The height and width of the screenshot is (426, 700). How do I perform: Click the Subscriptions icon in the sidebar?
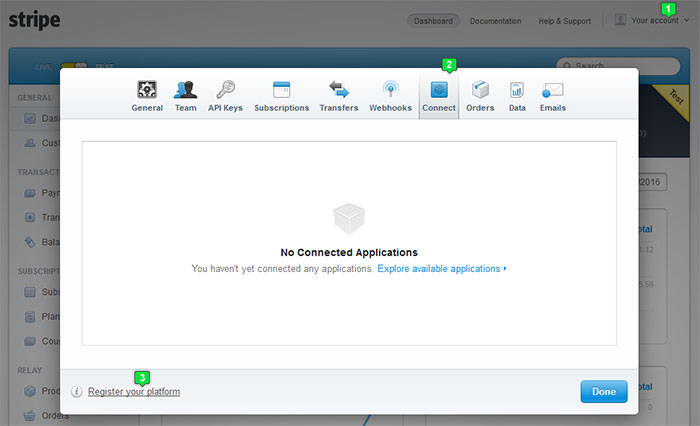(30, 292)
